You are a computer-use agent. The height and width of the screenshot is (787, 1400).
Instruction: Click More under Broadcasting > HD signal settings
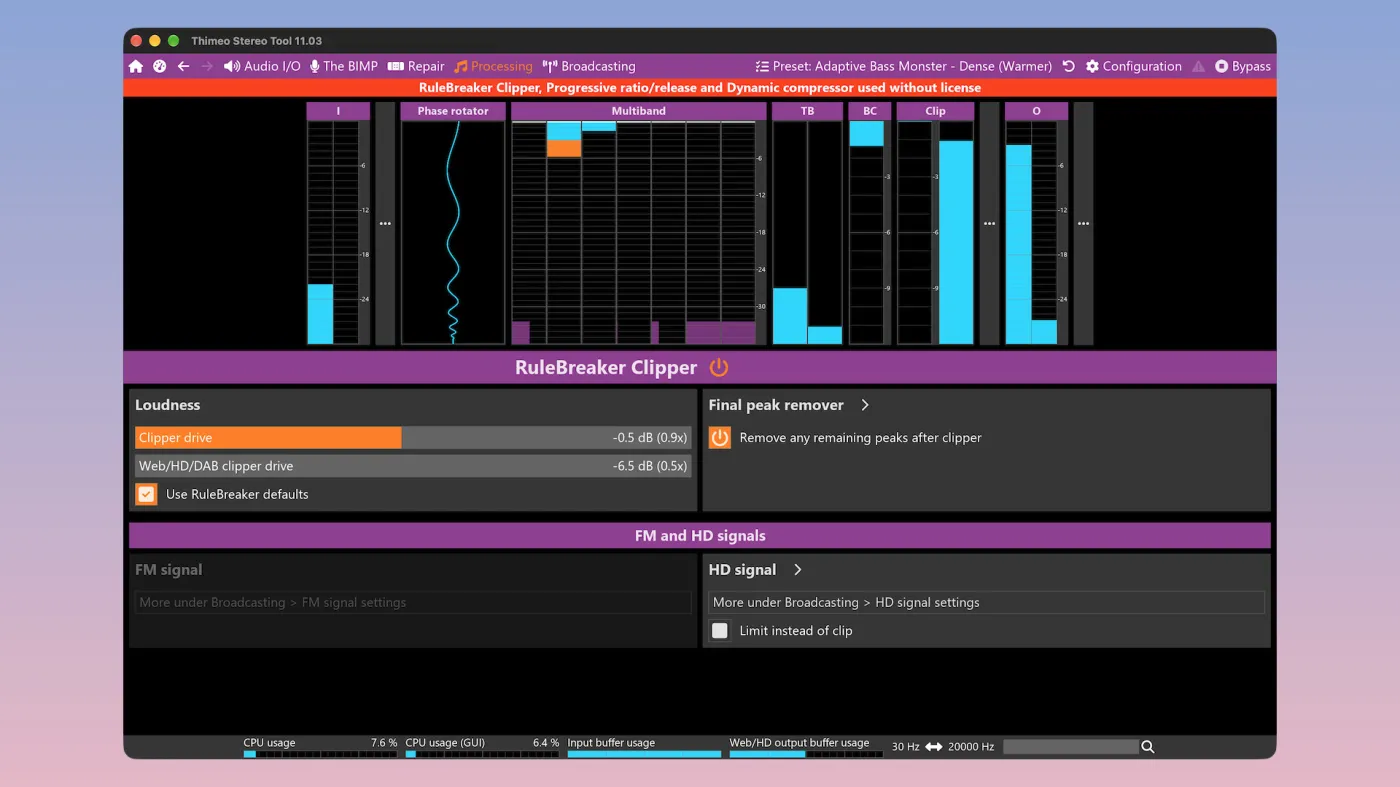tap(987, 603)
